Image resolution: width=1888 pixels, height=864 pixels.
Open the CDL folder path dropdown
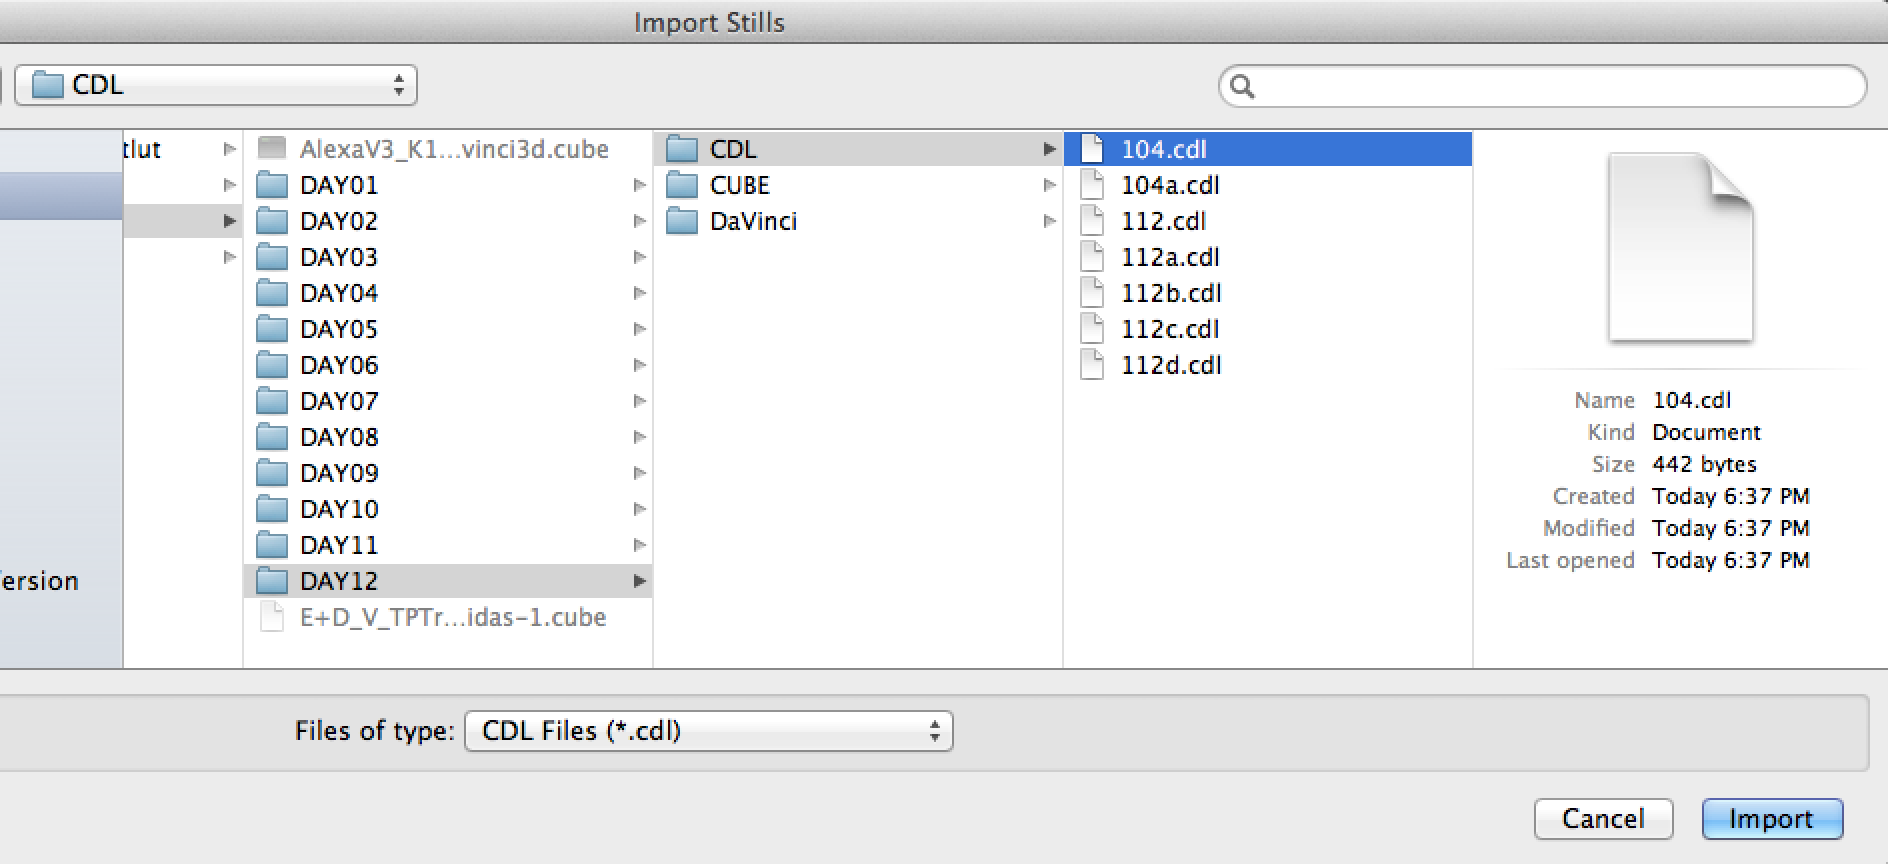216,85
